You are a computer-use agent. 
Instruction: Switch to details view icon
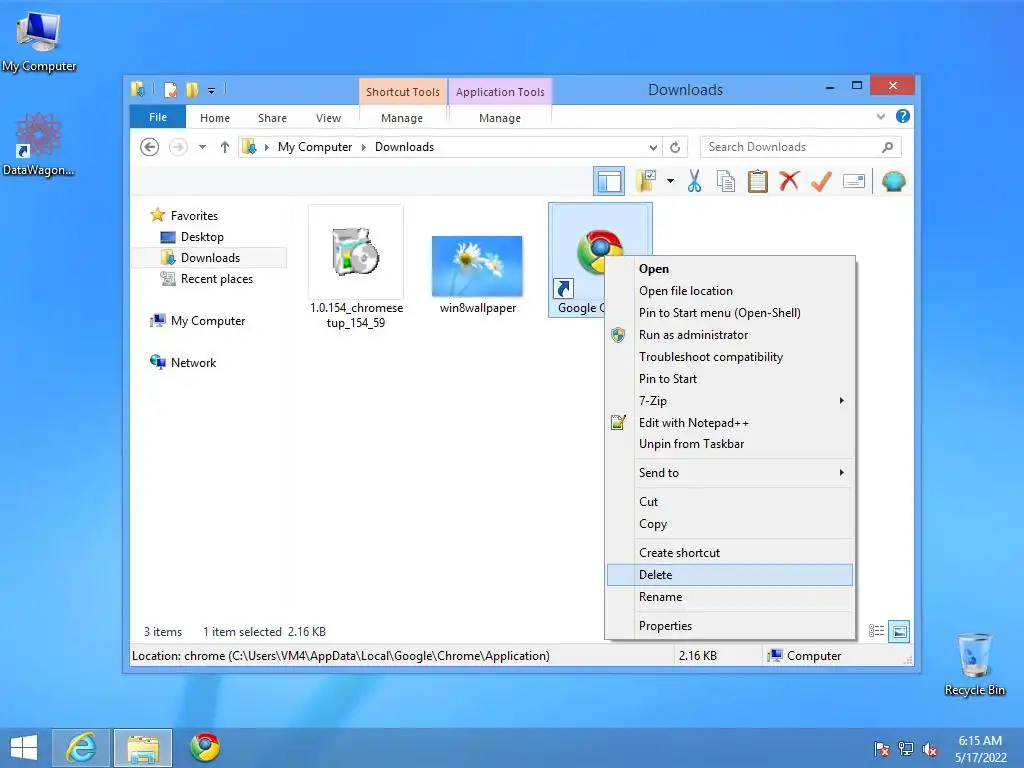tap(876, 631)
